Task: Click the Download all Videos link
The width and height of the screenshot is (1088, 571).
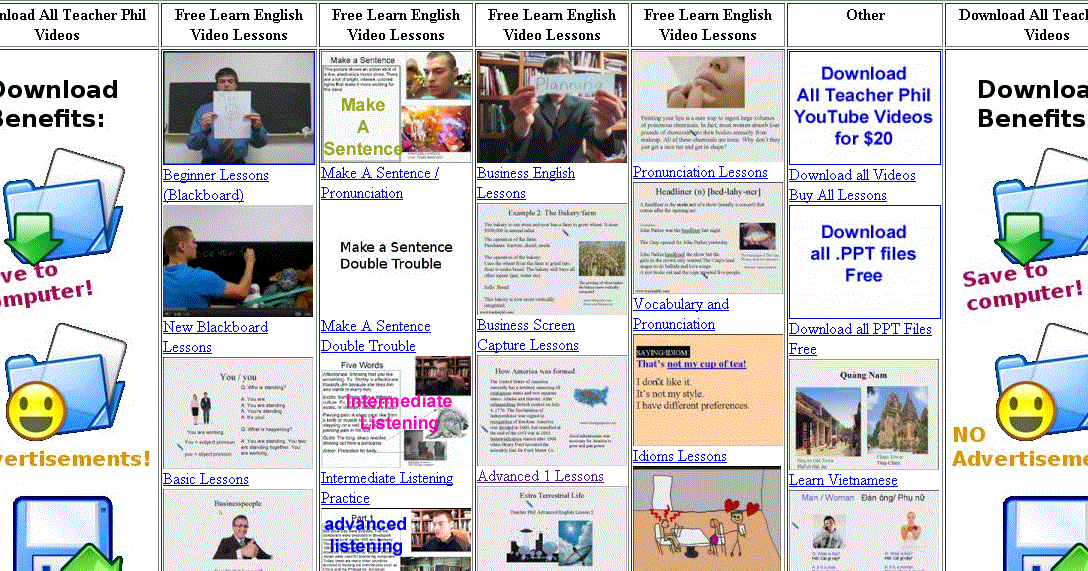Action: tap(852, 176)
